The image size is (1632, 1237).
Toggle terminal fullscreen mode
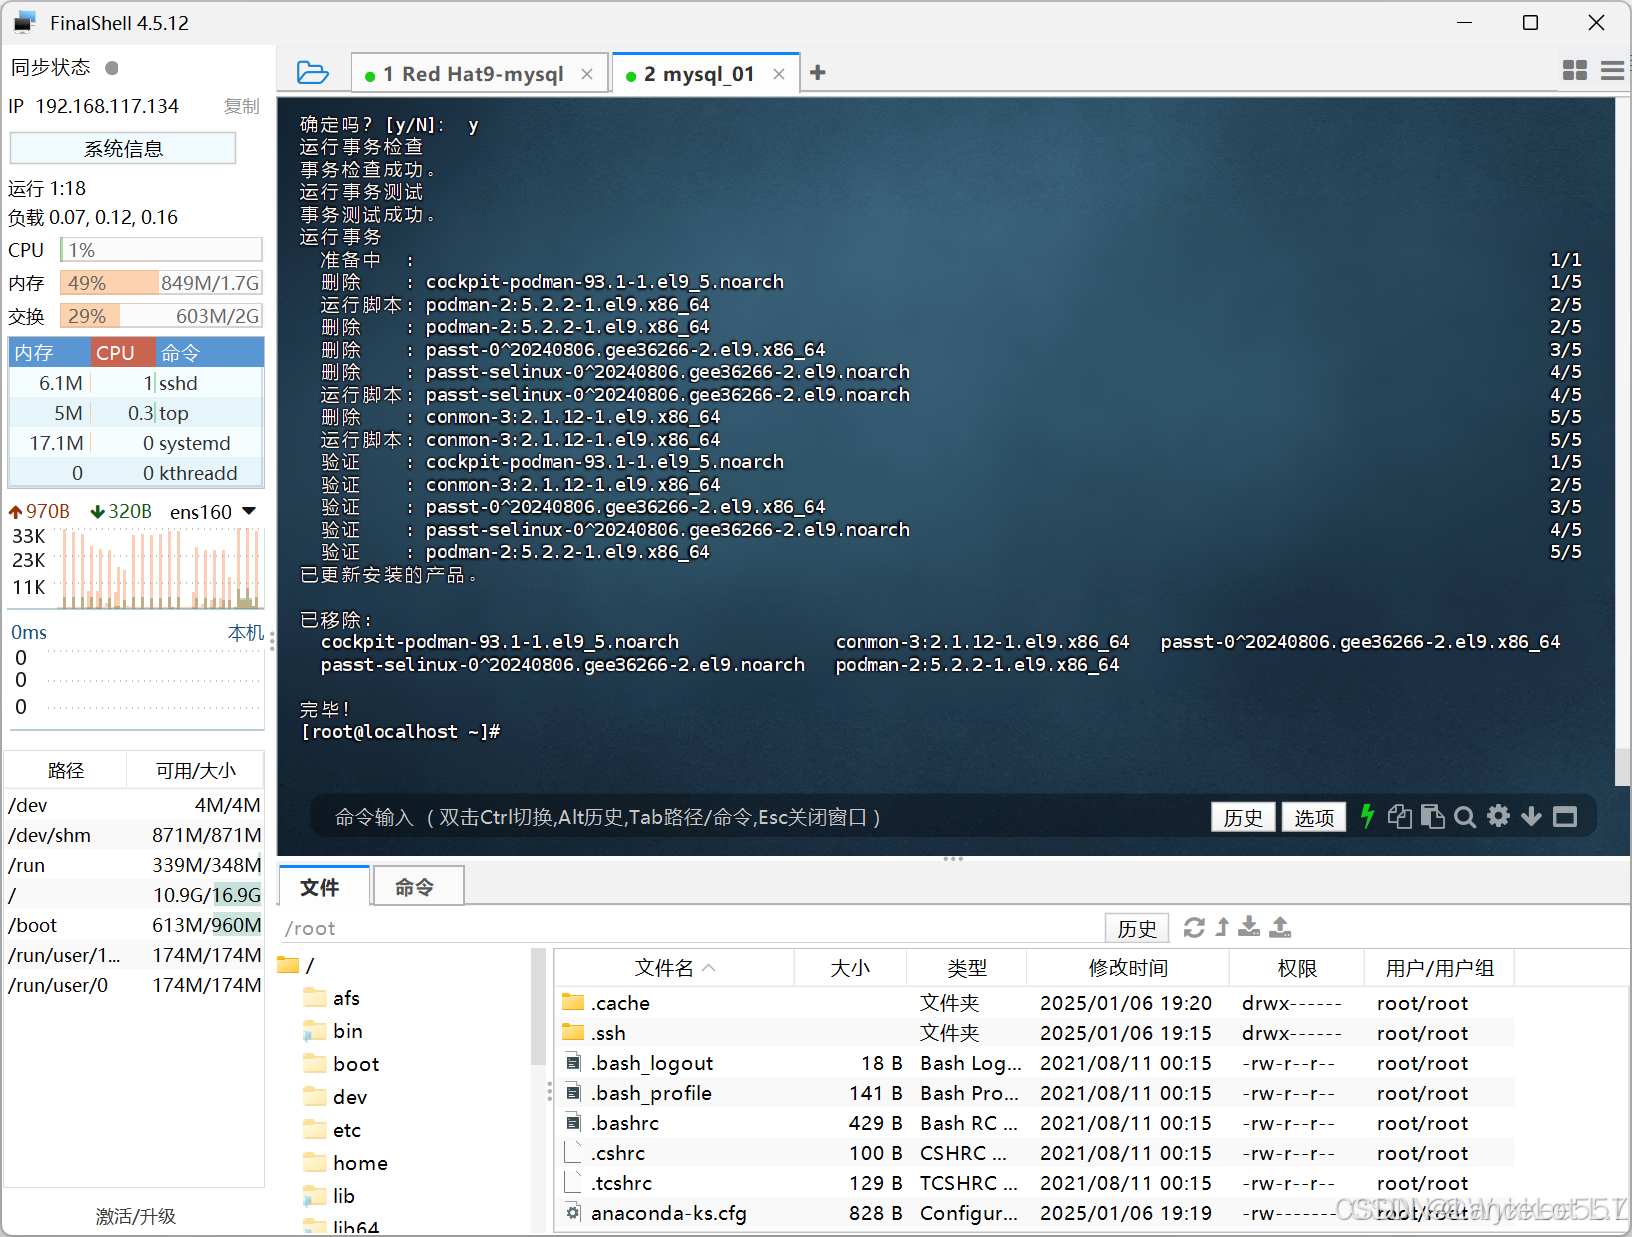tap(1566, 816)
